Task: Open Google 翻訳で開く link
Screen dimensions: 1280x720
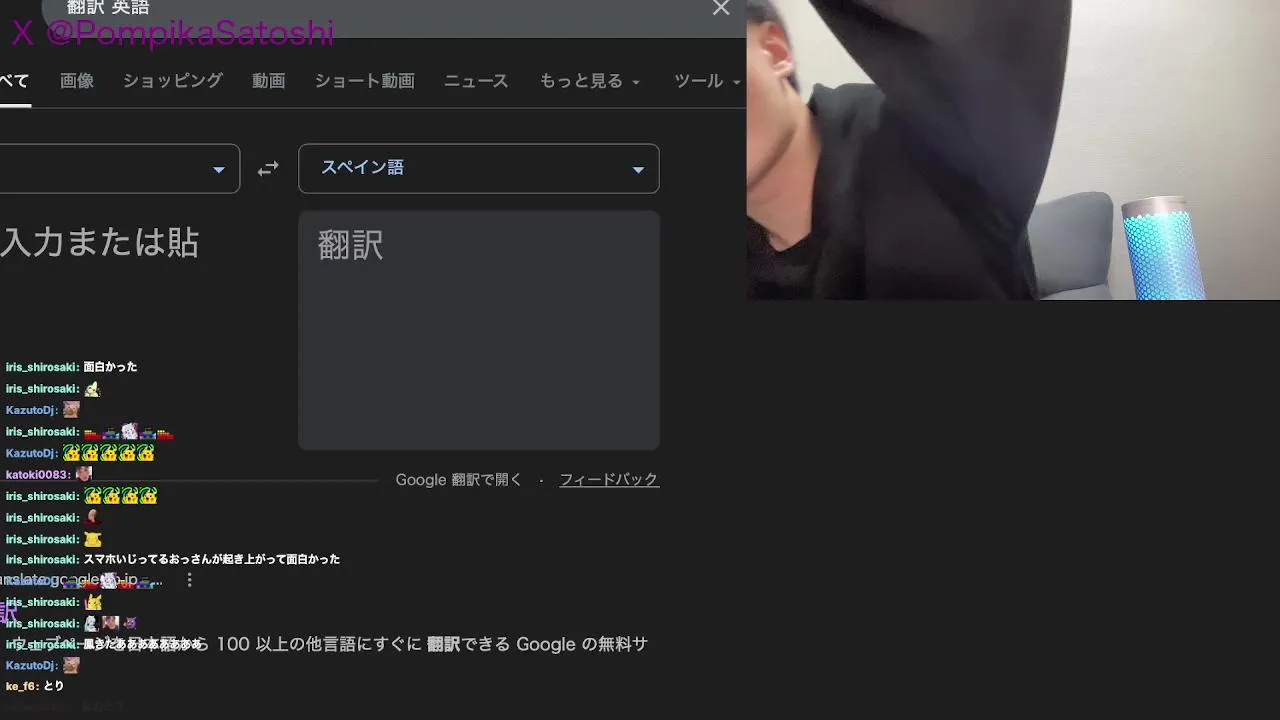Action: pos(459,480)
